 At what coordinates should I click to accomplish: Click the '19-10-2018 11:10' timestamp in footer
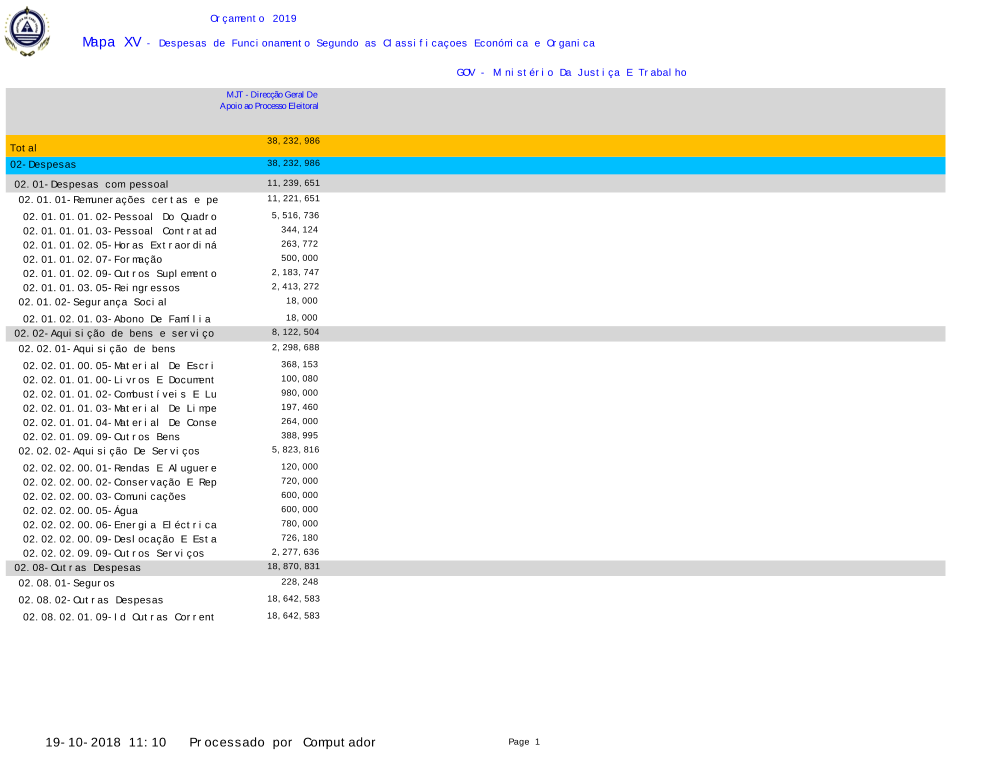click(x=106, y=742)
